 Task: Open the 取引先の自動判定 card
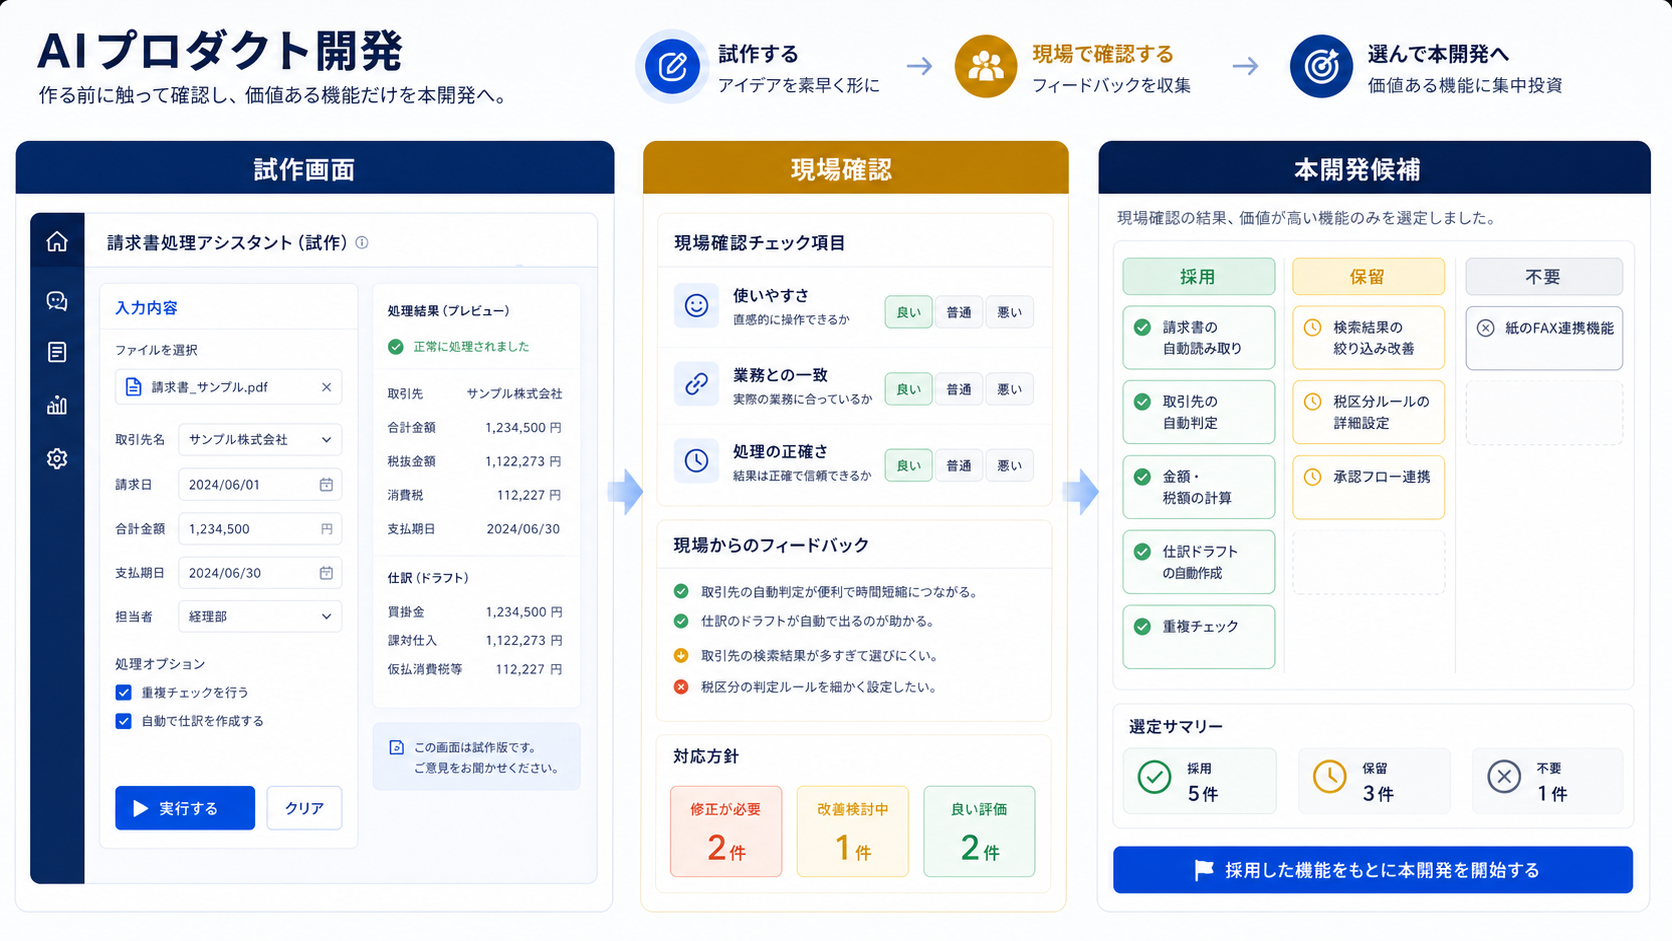(x=1198, y=412)
